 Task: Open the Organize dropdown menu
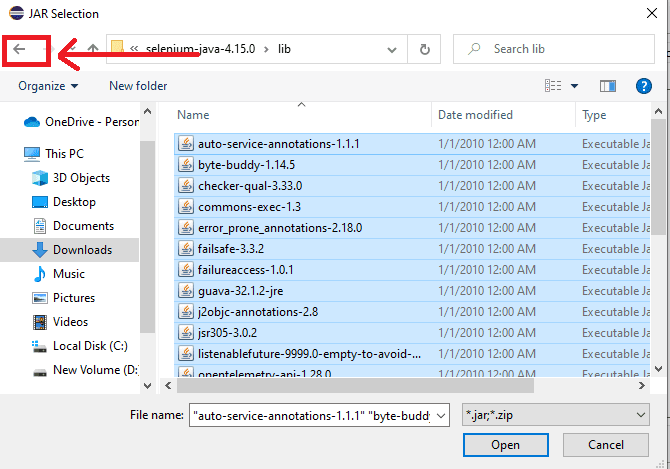click(x=48, y=86)
